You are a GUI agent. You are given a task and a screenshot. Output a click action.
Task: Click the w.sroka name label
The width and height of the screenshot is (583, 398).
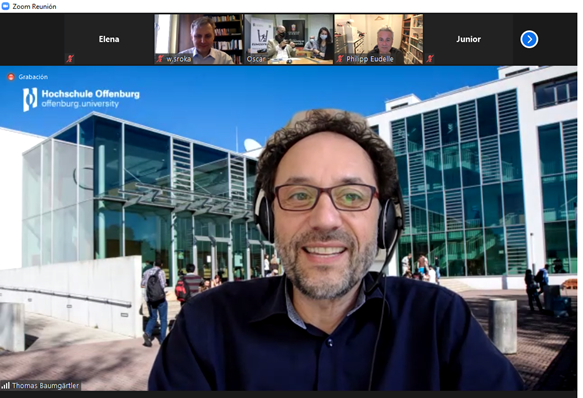(x=178, y=59)
